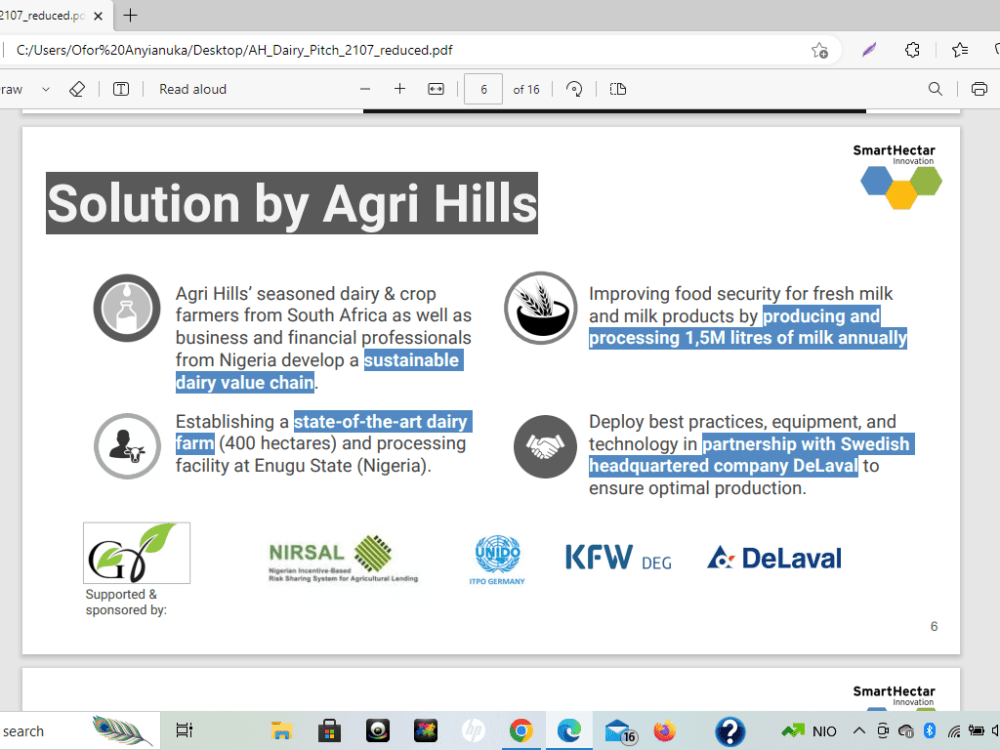Click the colorful app icon on the taskbar
The height and width of the screenshot is (750, 1000).
tap(425, 731)
